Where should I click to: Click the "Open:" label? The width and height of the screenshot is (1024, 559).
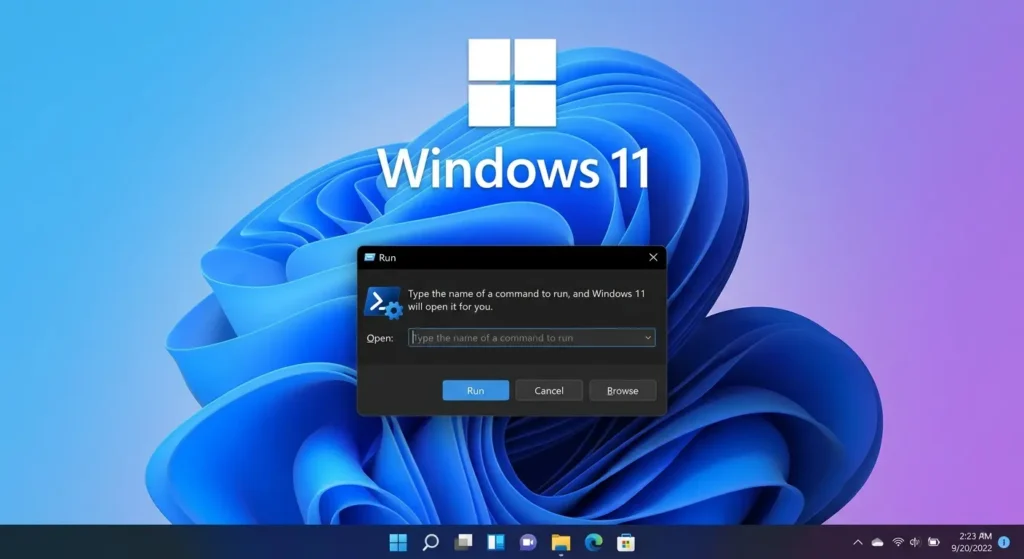click(379, 338)
